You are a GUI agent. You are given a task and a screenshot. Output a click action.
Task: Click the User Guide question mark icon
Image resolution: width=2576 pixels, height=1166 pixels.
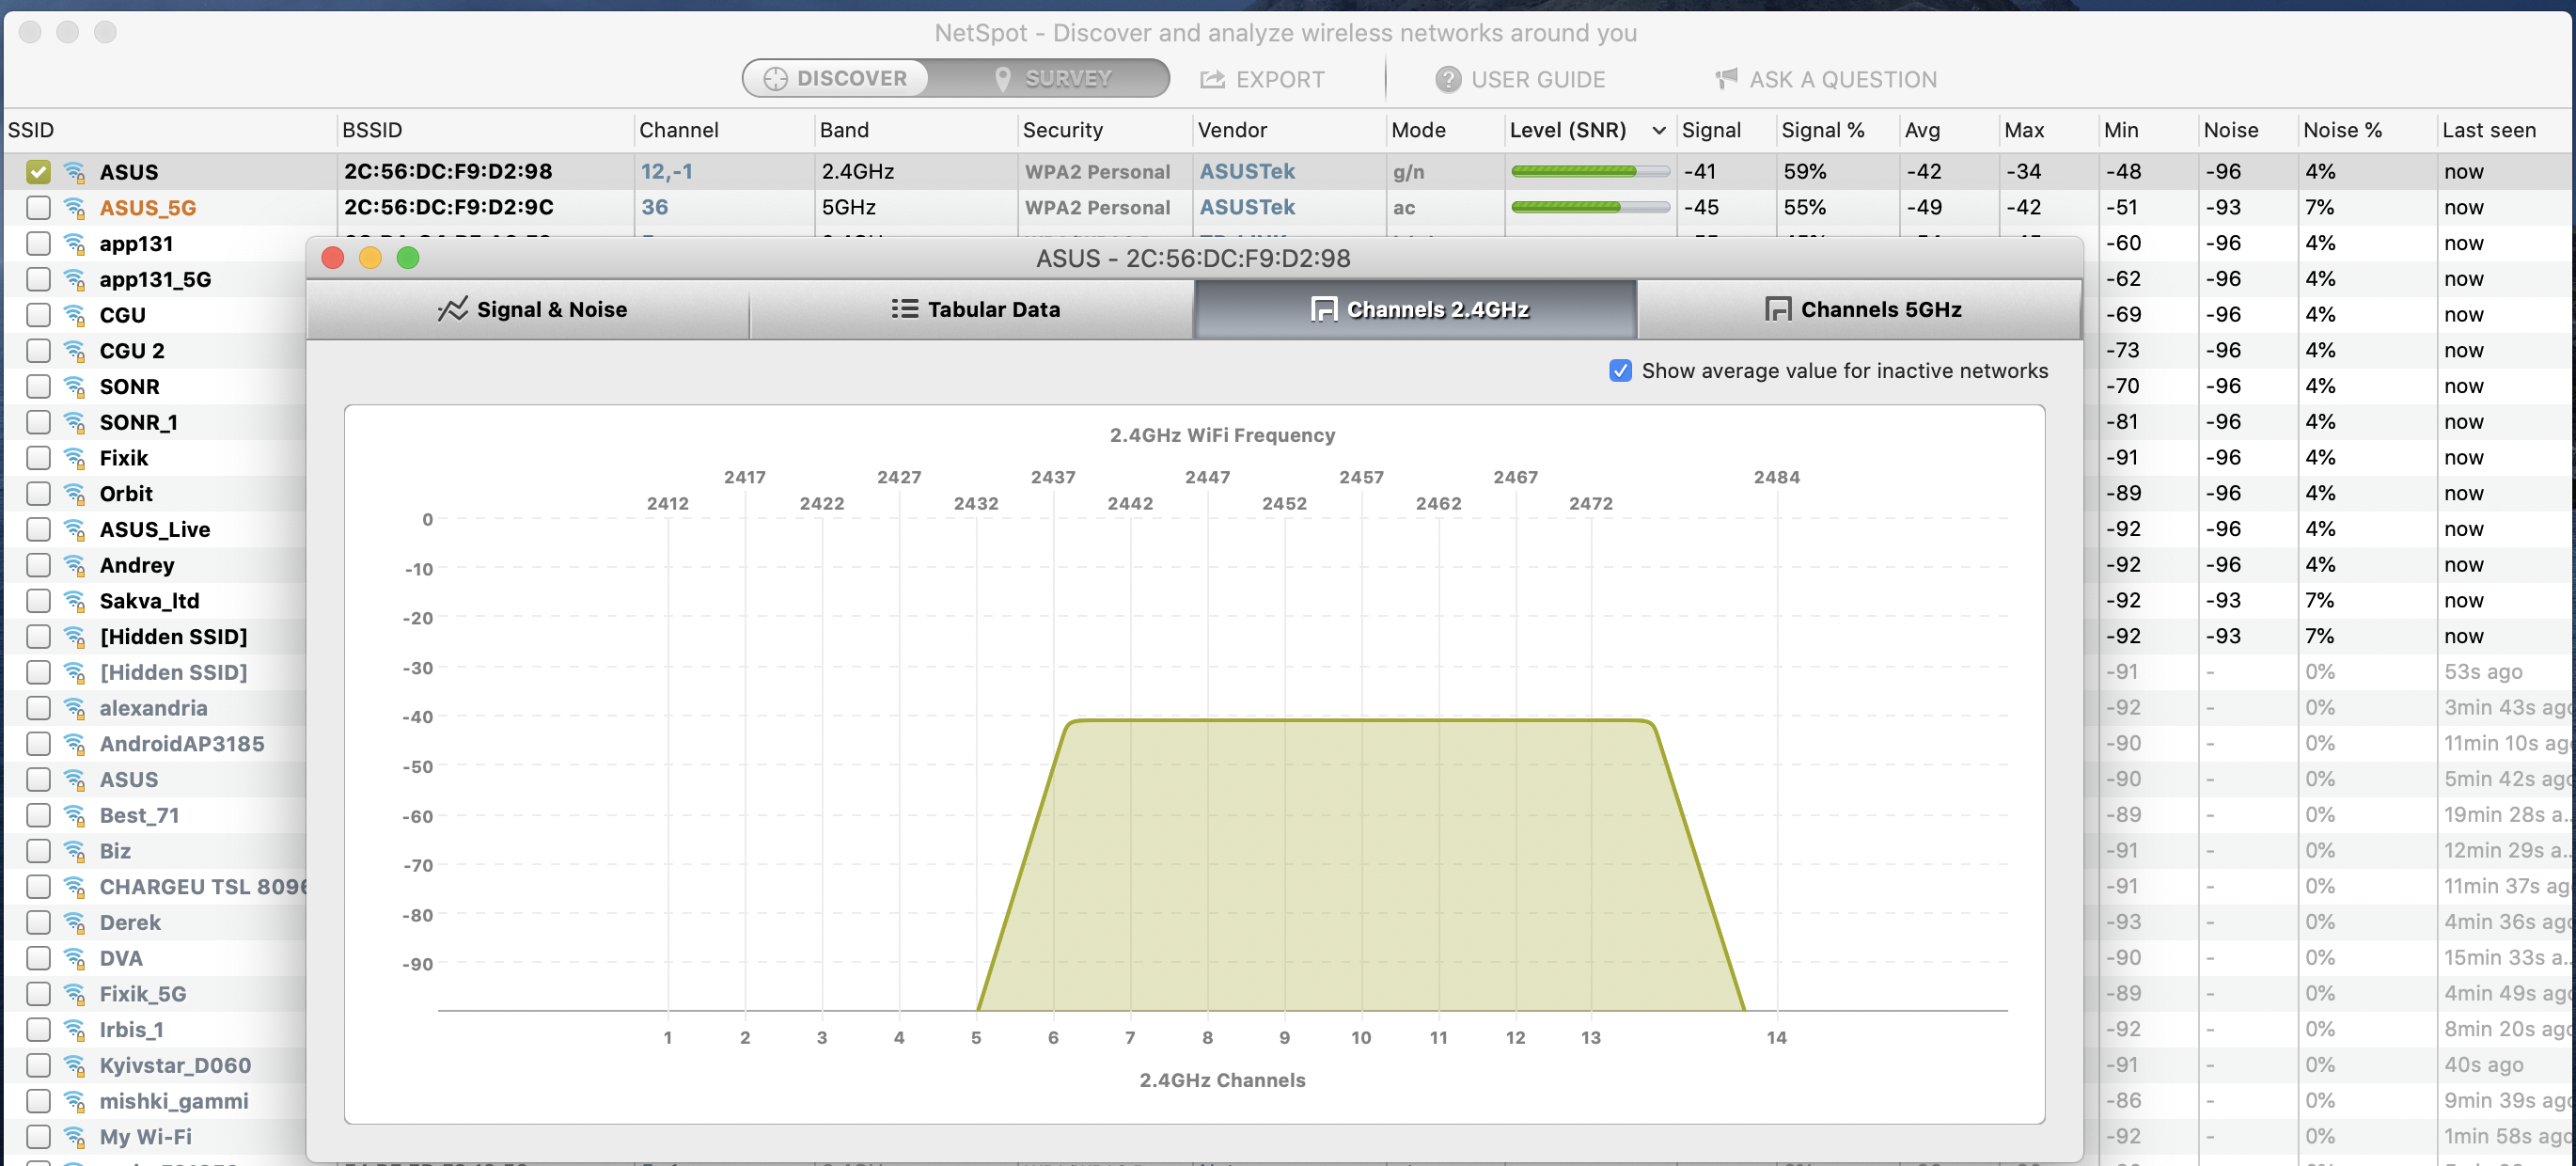[1447, 79]
